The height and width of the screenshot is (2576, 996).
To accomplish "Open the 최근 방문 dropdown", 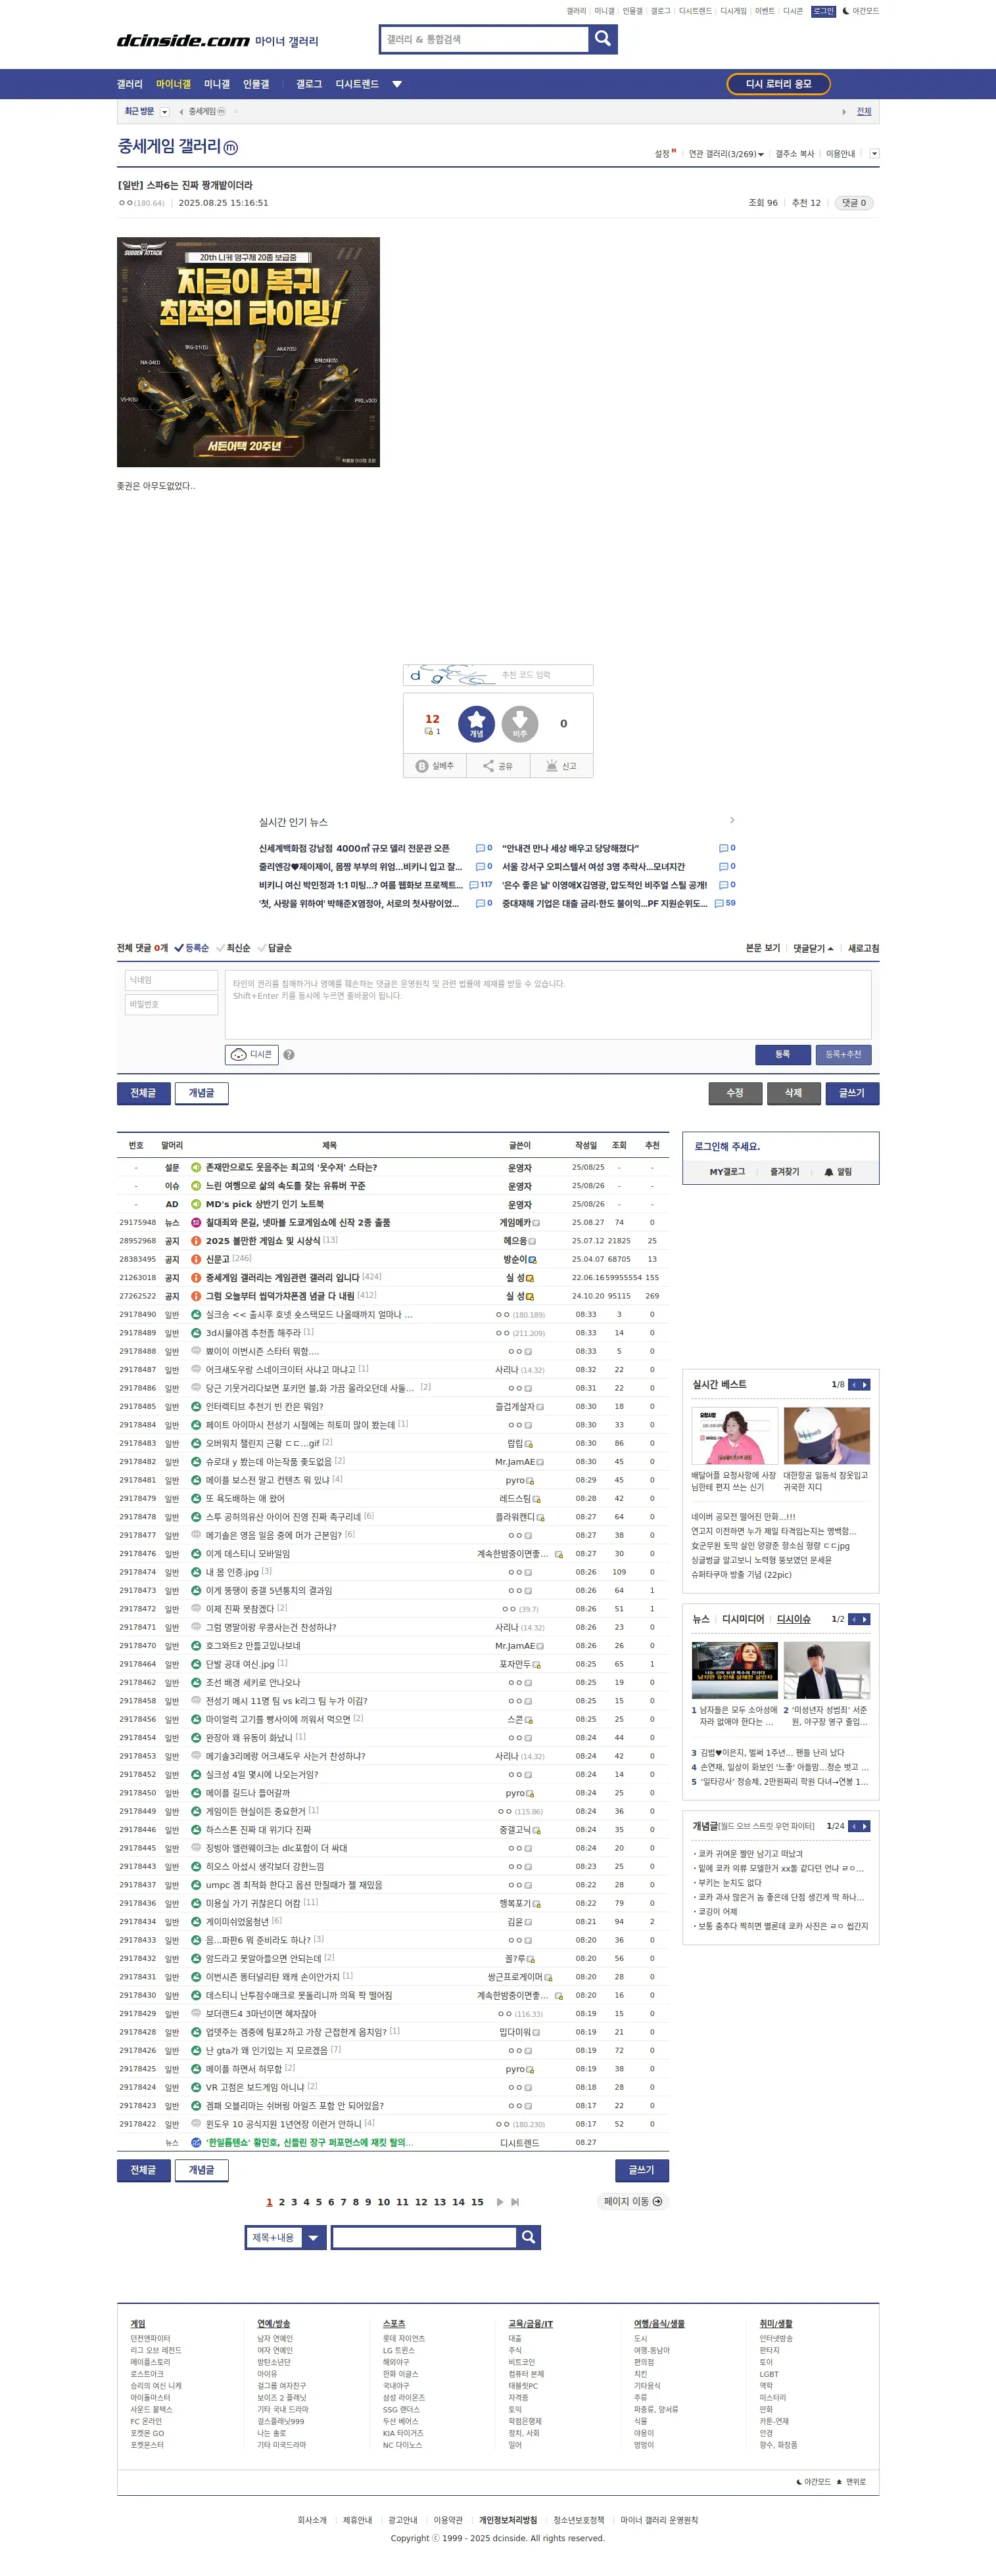I will click(164, 112).
